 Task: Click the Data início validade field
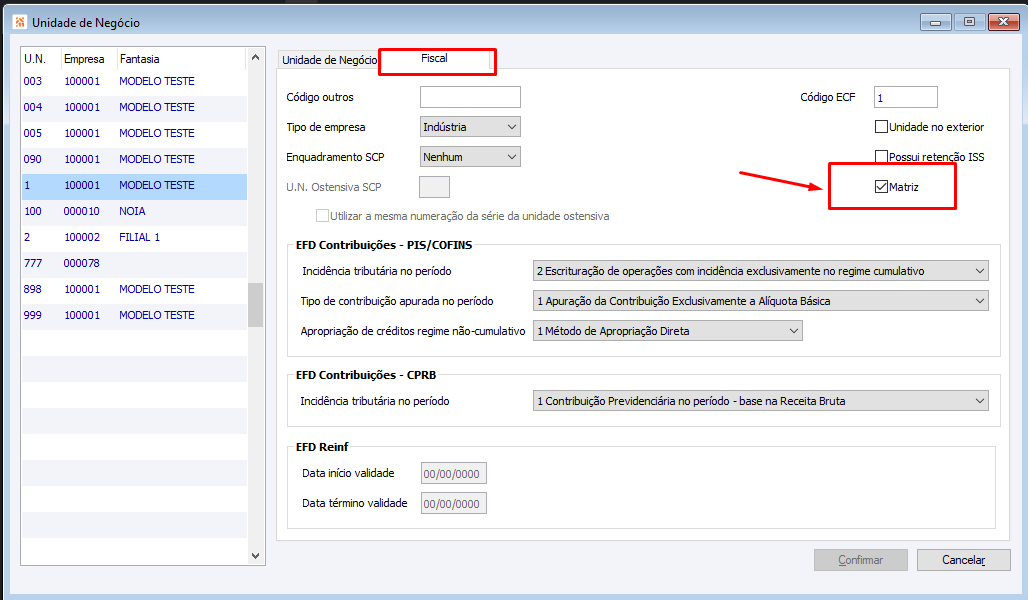(454, 473)
